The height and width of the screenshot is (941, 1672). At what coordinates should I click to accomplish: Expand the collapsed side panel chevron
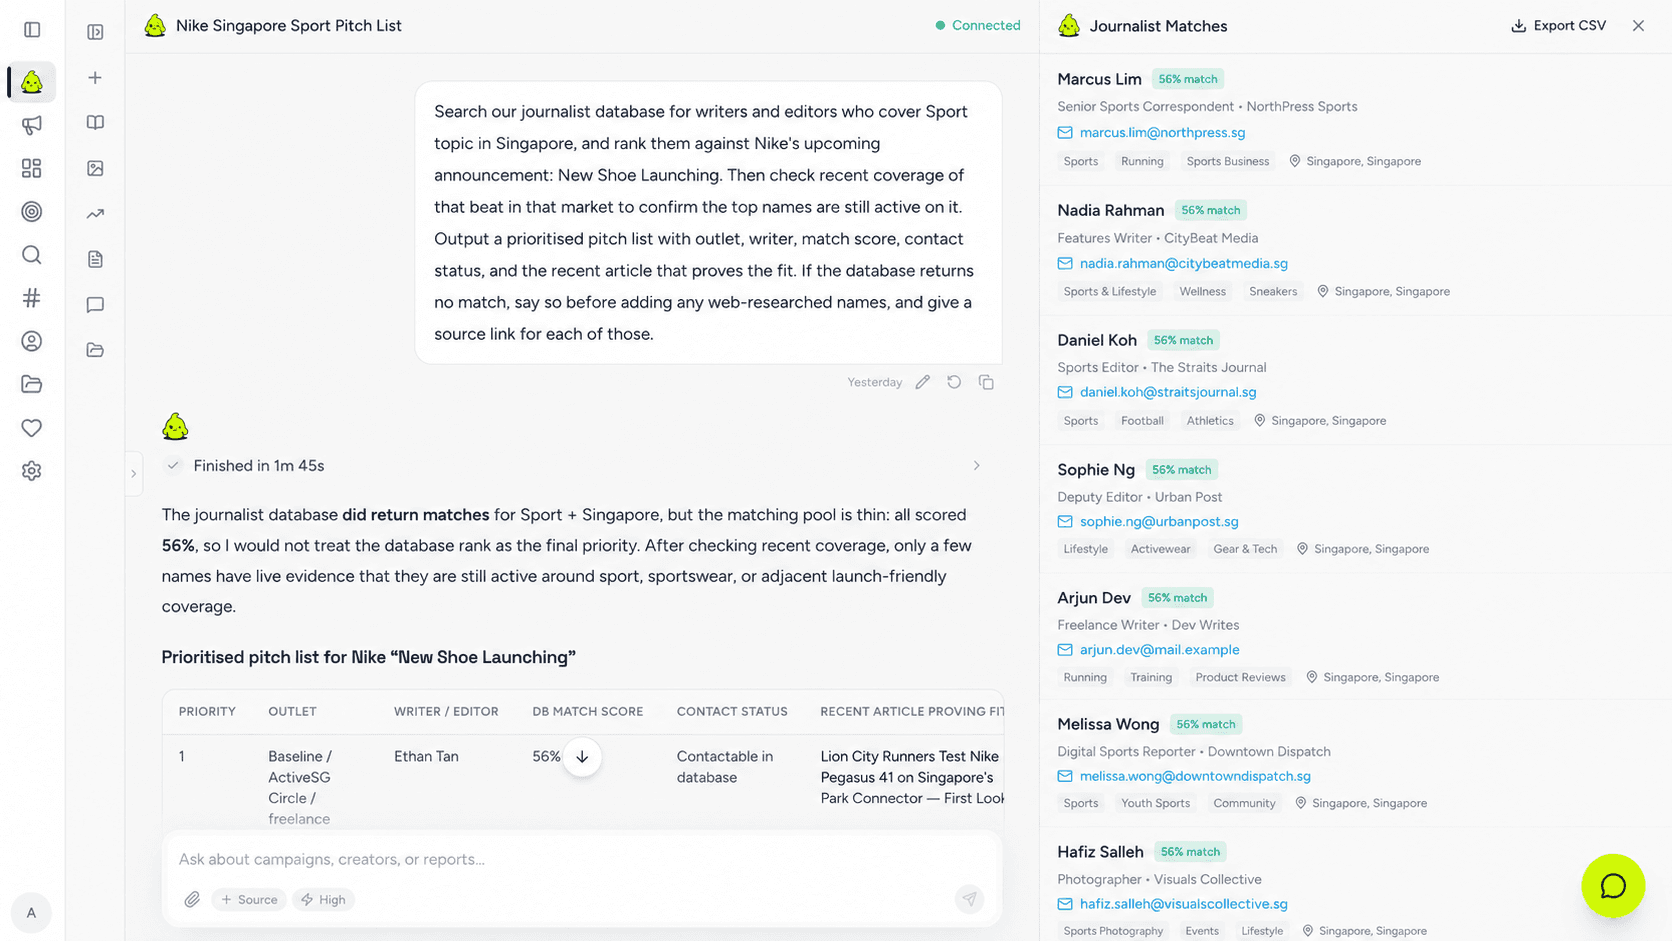click(133, 474)
